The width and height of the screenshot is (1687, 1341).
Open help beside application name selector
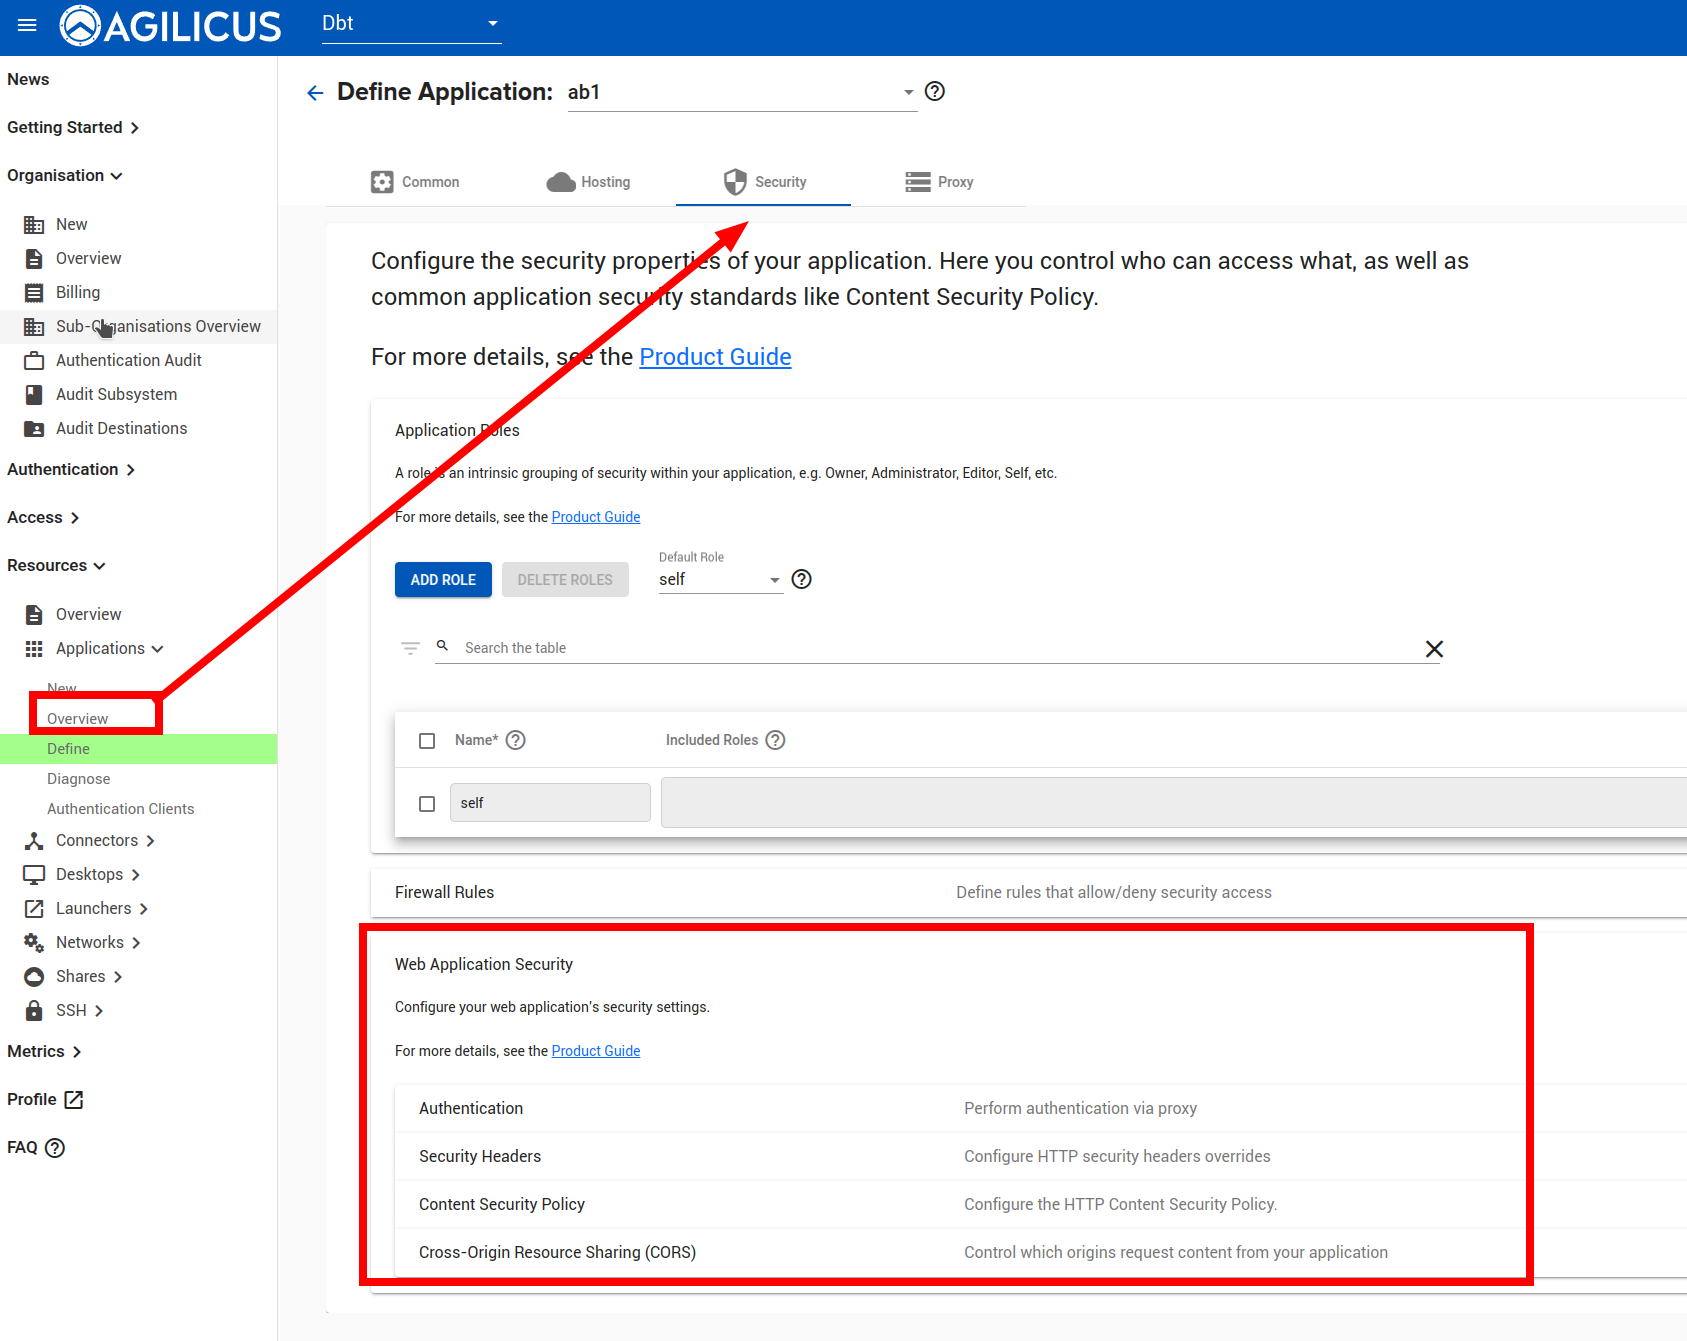coord(935,91)
